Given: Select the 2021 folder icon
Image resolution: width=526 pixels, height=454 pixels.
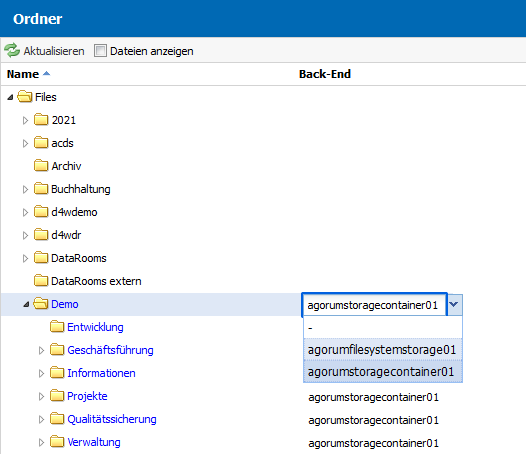Looking at the screenshot, I should click(41, 120).
